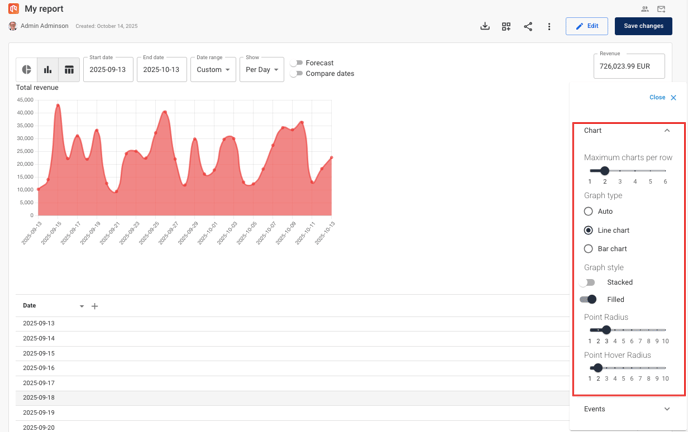Click the download report icon
688x432 pixels.
[x=485, y=26]
